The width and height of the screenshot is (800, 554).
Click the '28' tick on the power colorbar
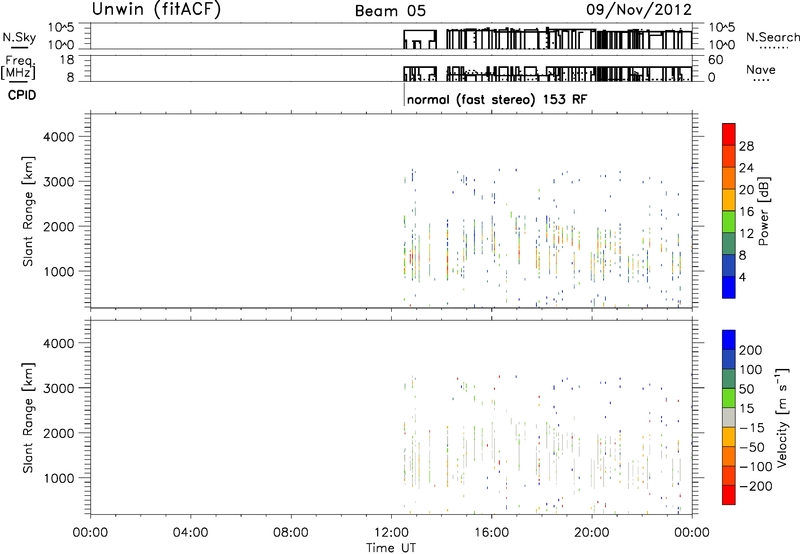click(746, 146)
